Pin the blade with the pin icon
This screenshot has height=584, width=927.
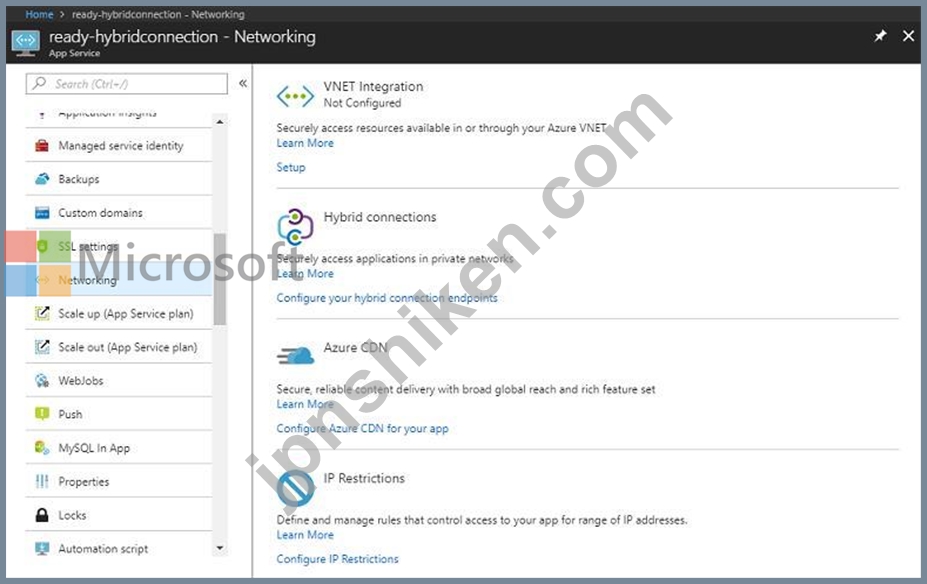pyautogui.click(x=880, y=36)
